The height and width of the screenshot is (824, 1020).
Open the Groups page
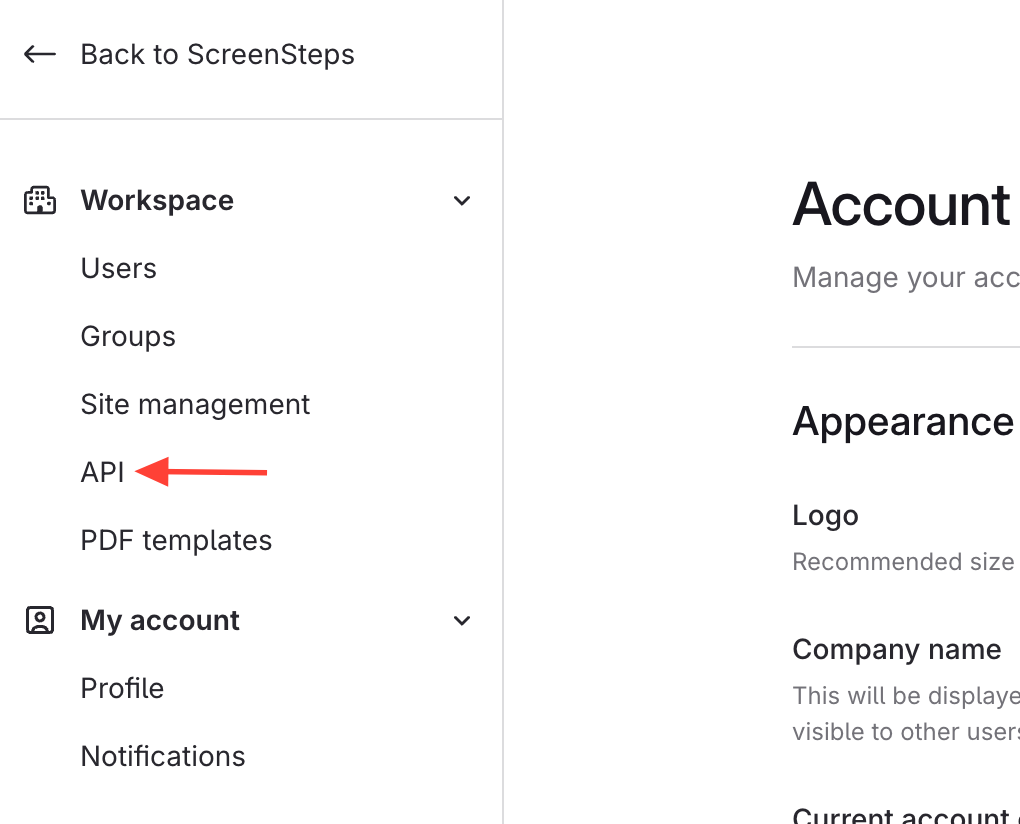click(128, 336)
